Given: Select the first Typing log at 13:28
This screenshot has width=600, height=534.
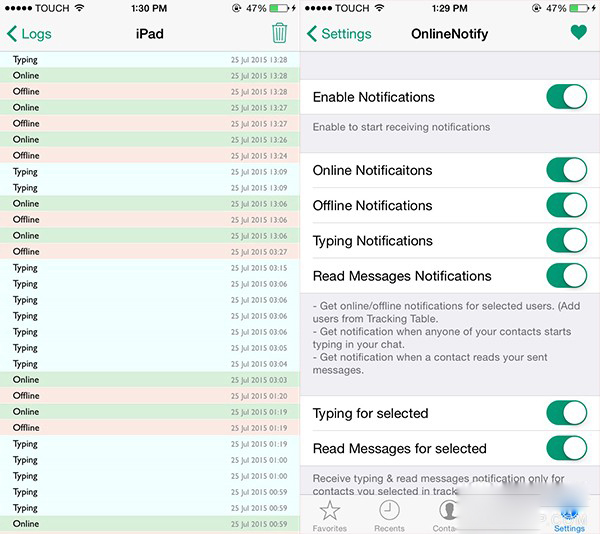Looking at the screenshot, I should [150, 60].
